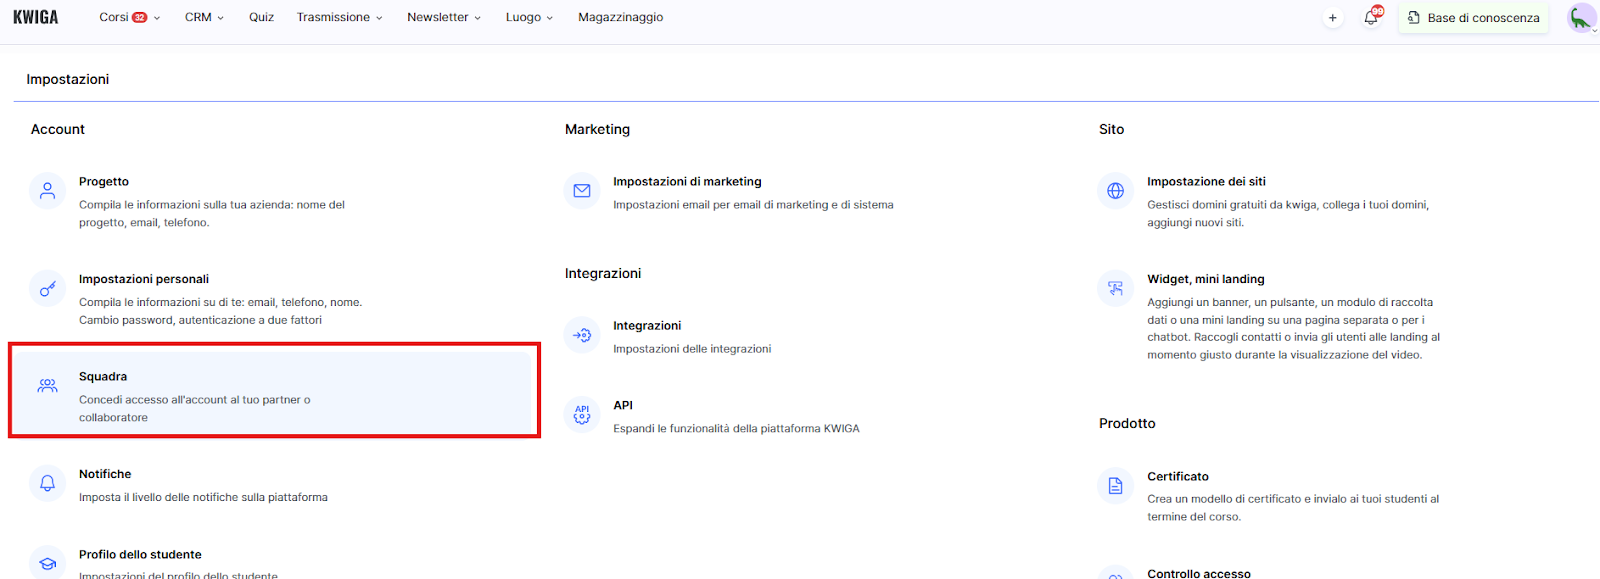This screenshot has height=579, width=1600.
Task: Open the Widget, mini landing settings
Action: point(1205,279)
